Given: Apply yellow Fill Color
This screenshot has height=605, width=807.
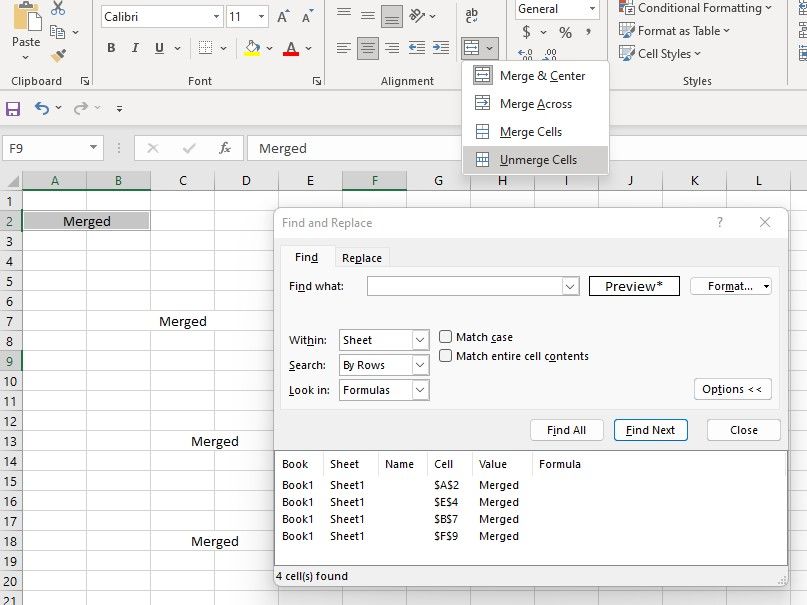Looking at the screenshot, I should (x=252, y=48).
